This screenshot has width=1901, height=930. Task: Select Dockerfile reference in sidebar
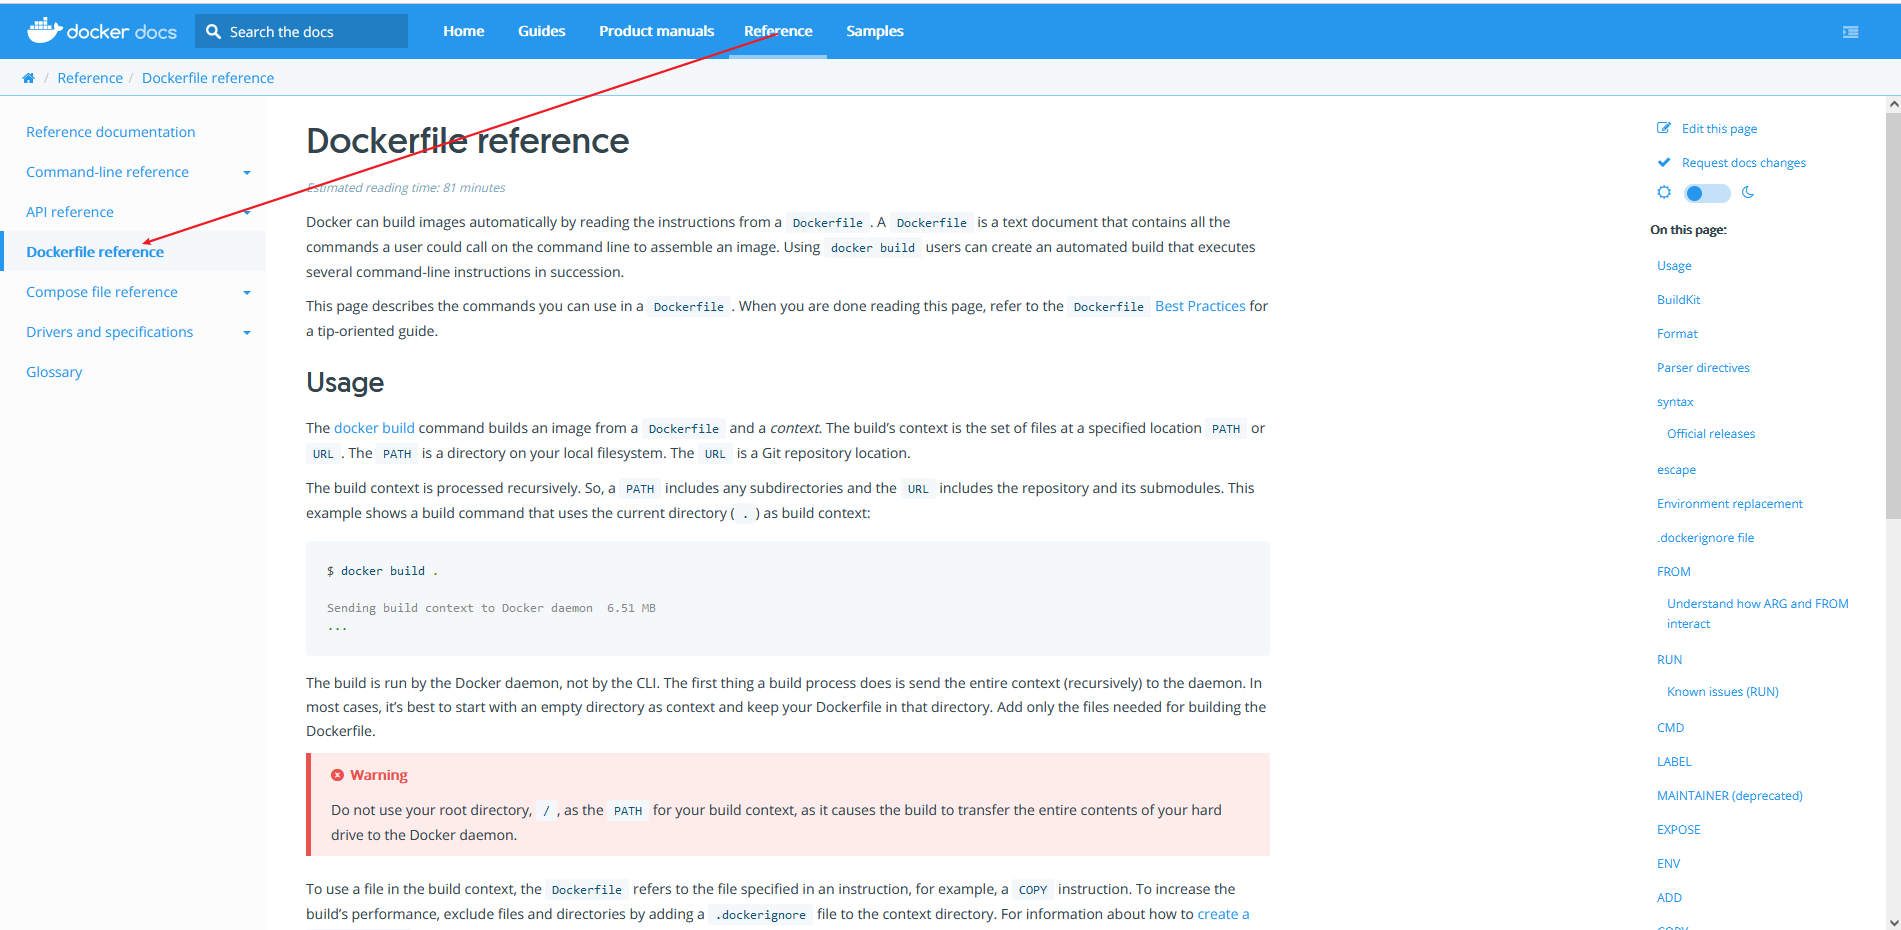point(95,252)
